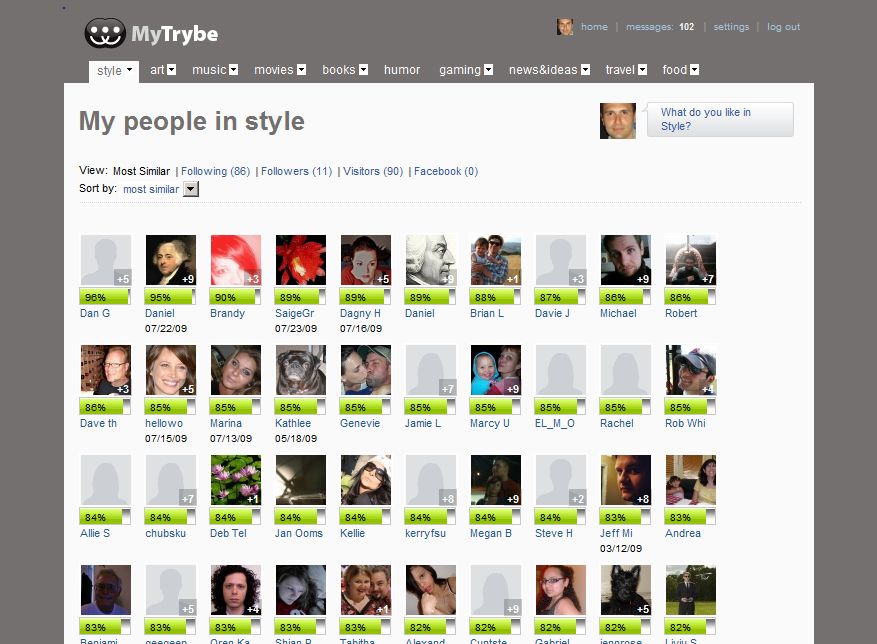The image size is (877, 644).
Task: View Visitors (90) list
Action: [373, 171]
